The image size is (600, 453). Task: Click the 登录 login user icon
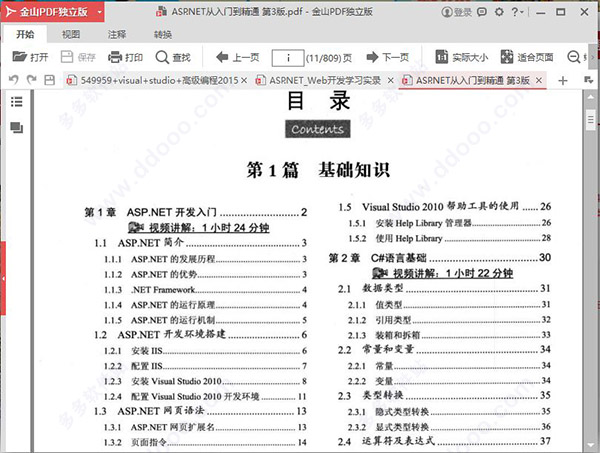click(x=447, y=12)
